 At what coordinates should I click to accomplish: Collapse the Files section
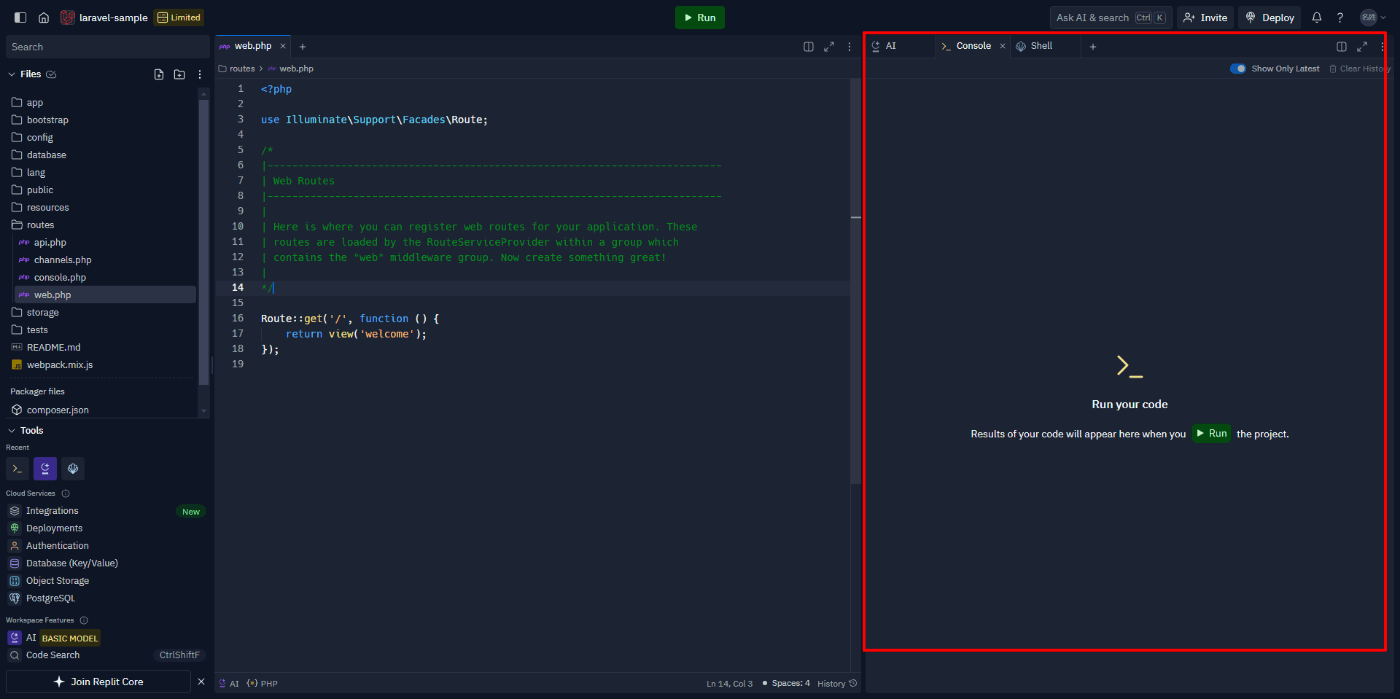(12, 74)
